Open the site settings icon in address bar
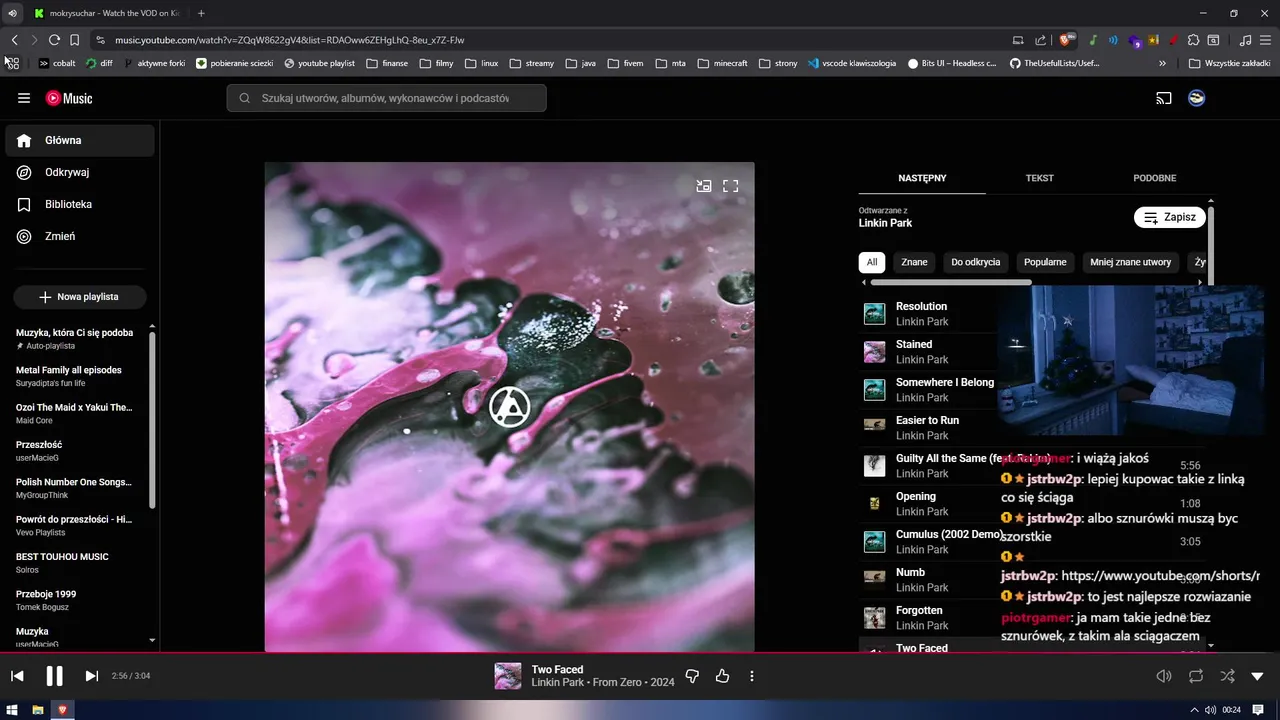 click(x=99, y=40)
